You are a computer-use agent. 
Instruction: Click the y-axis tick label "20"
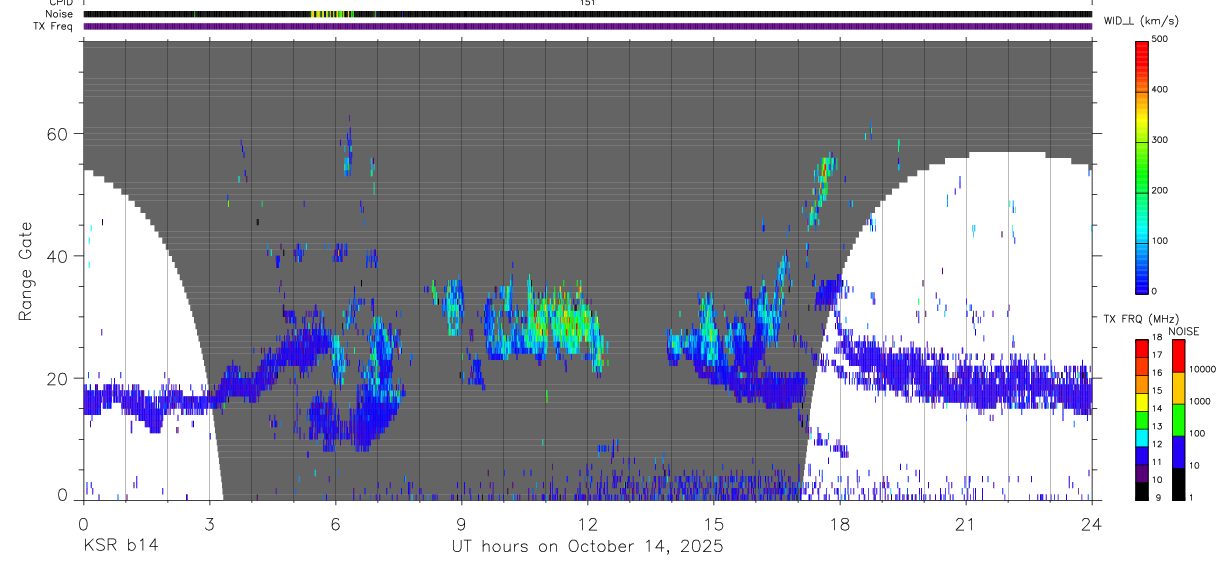coord(58,379)
